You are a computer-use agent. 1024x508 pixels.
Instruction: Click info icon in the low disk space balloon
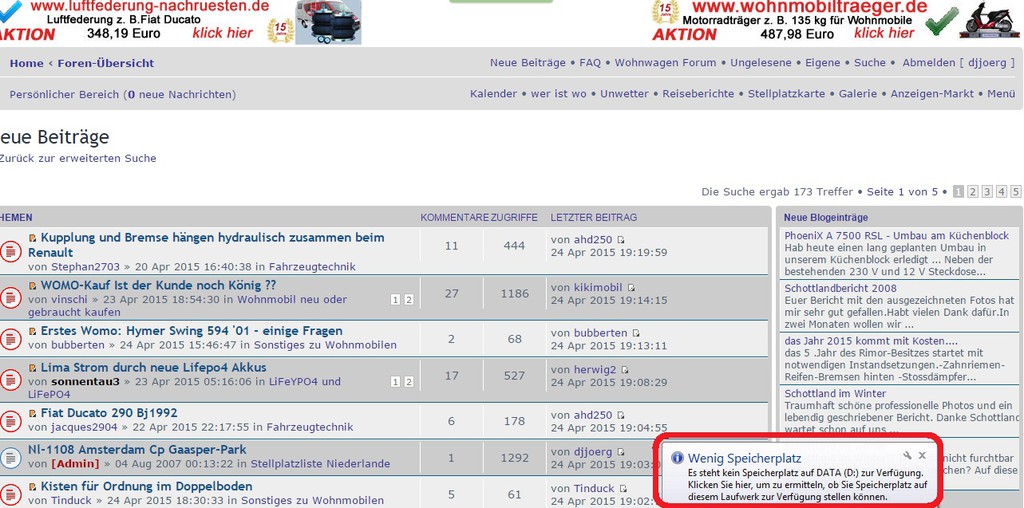coord(676,458)
